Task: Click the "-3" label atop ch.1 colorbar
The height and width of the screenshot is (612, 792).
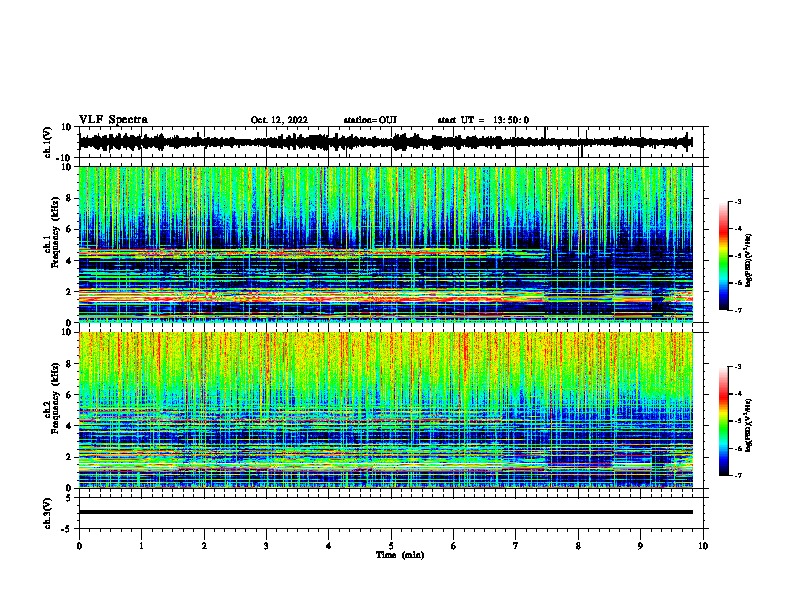Action: pyautogui.click(x=738, y=201)
